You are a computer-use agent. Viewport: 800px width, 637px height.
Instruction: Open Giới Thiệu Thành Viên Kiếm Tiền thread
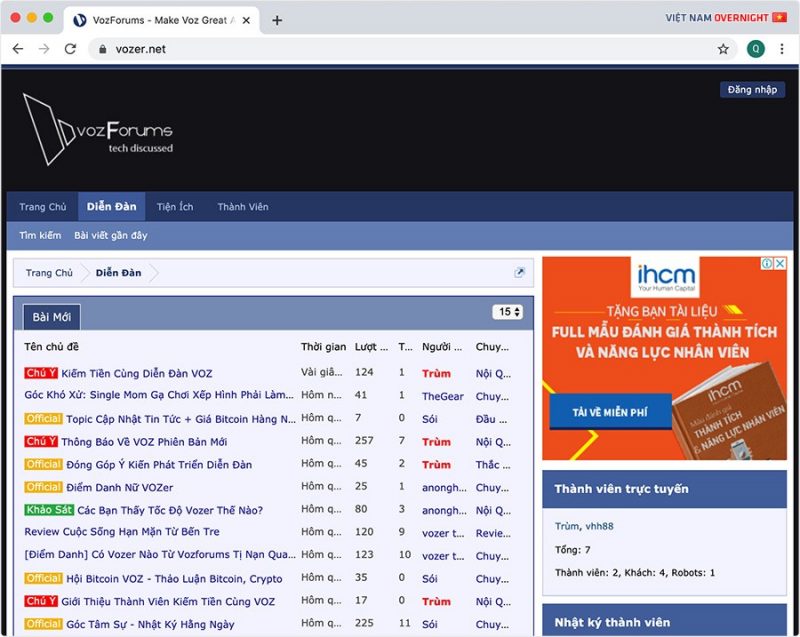click(x=168, y=601)
